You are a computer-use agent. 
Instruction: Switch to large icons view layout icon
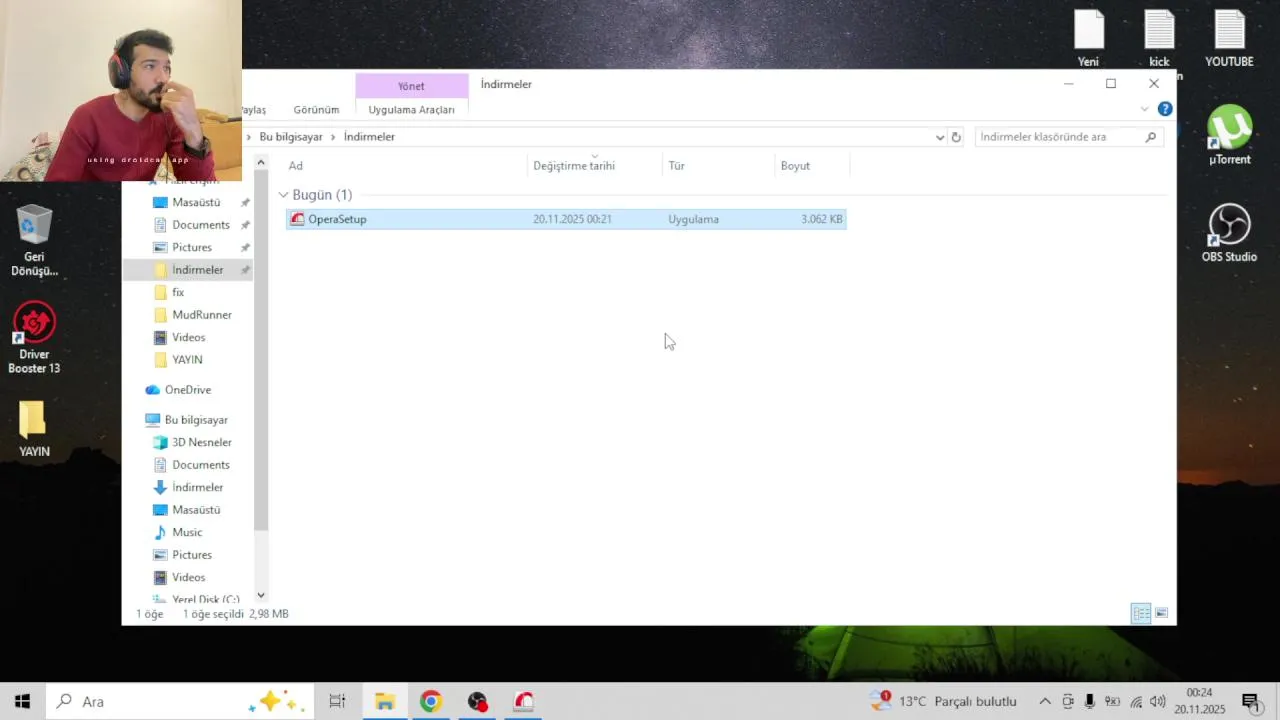pos(1162,613)
